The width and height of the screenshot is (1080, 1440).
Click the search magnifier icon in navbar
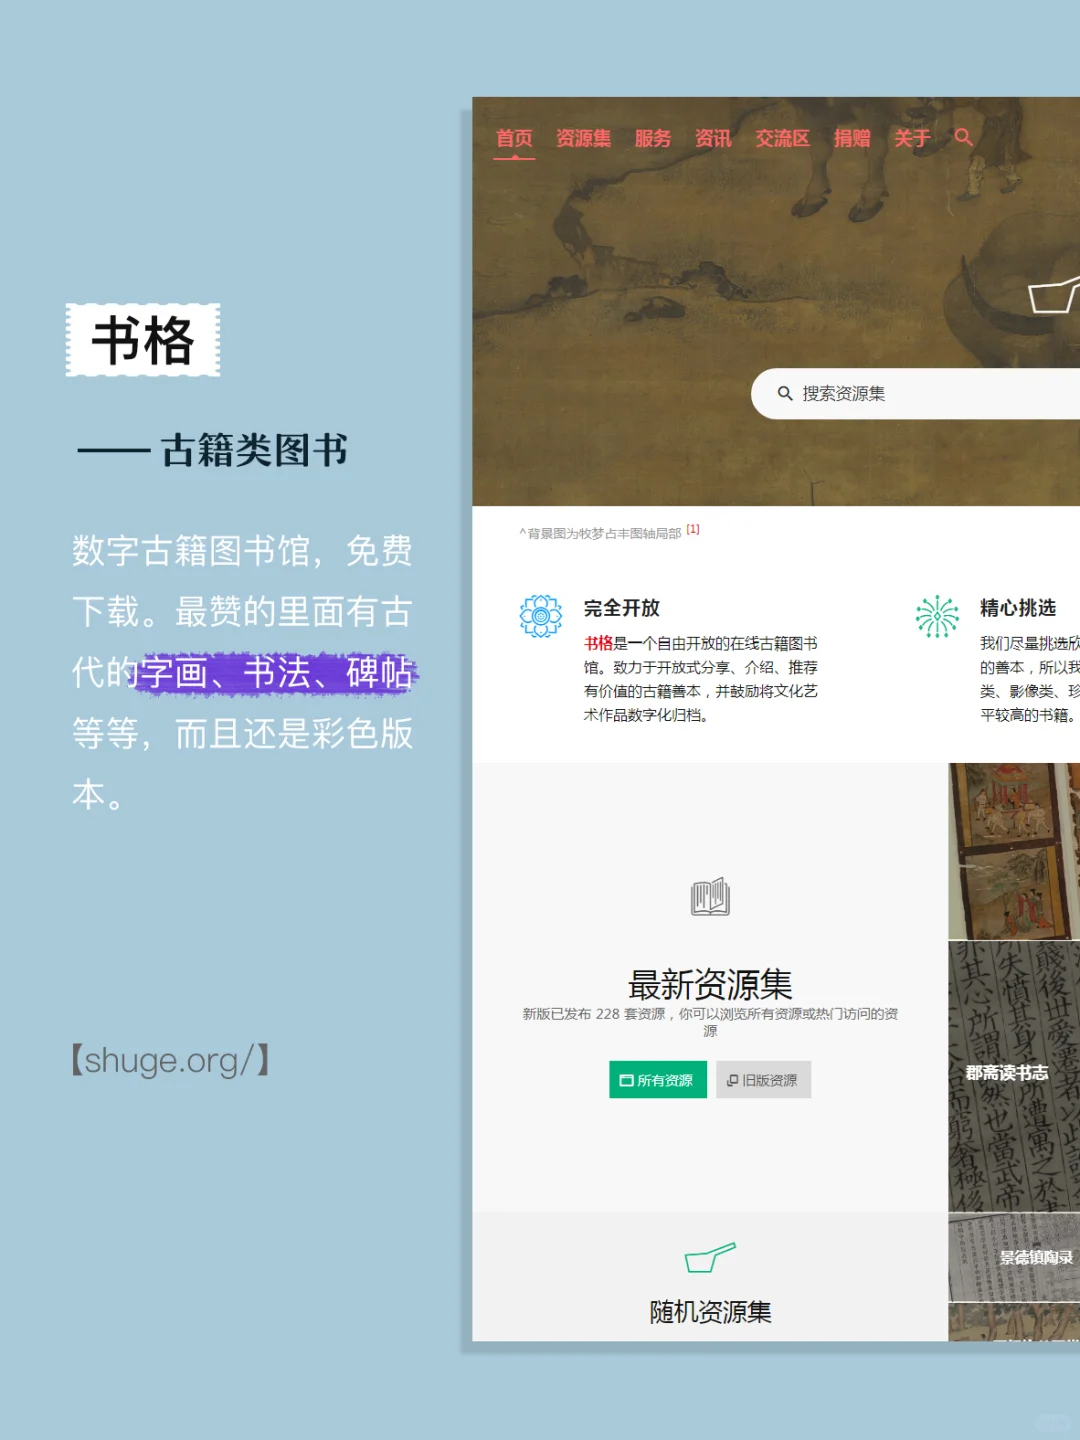[x=963, y=137]
